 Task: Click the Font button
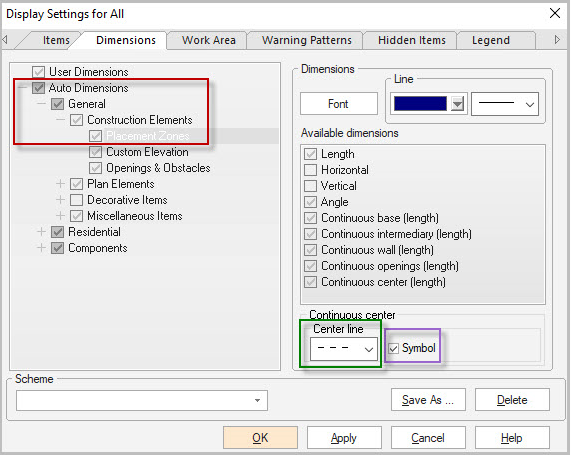pos(339,104)
